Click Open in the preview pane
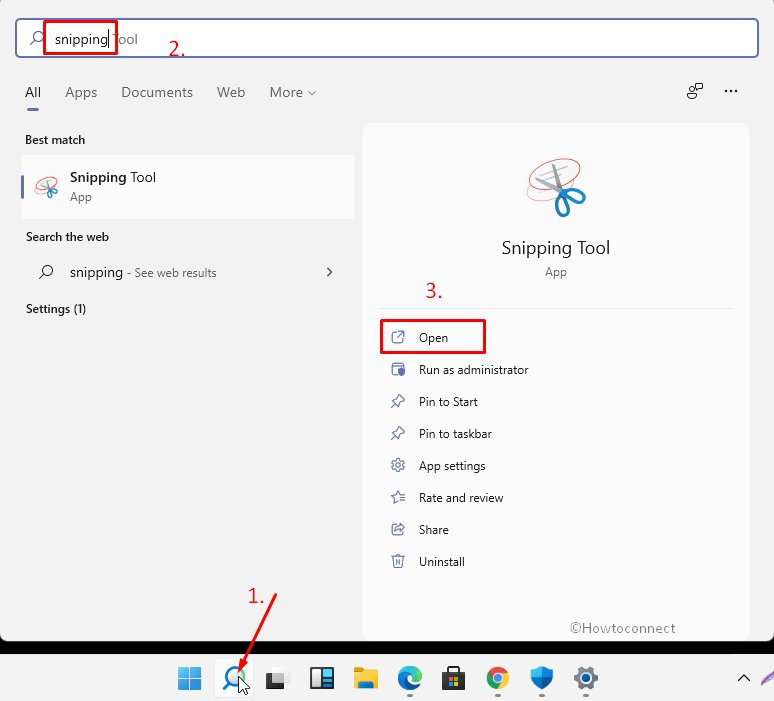Screen dimensions: 774x701 click(433, 338)
